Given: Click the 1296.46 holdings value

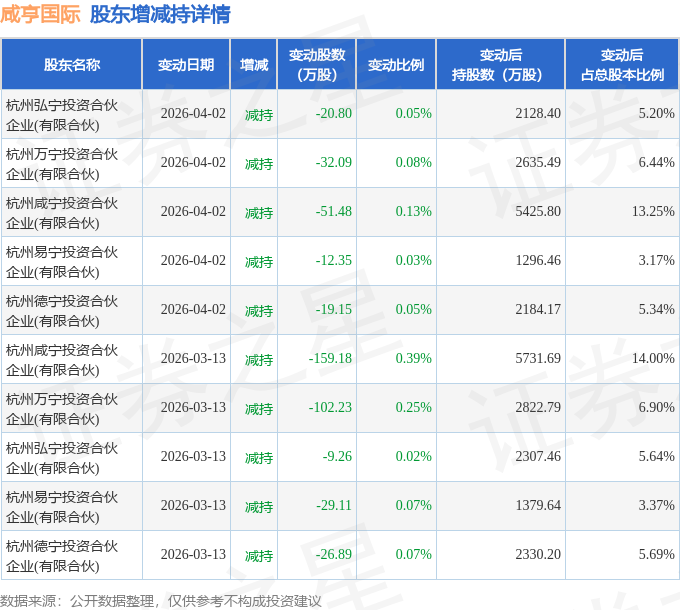Looking at the screenshot, I should coord(538,261).
